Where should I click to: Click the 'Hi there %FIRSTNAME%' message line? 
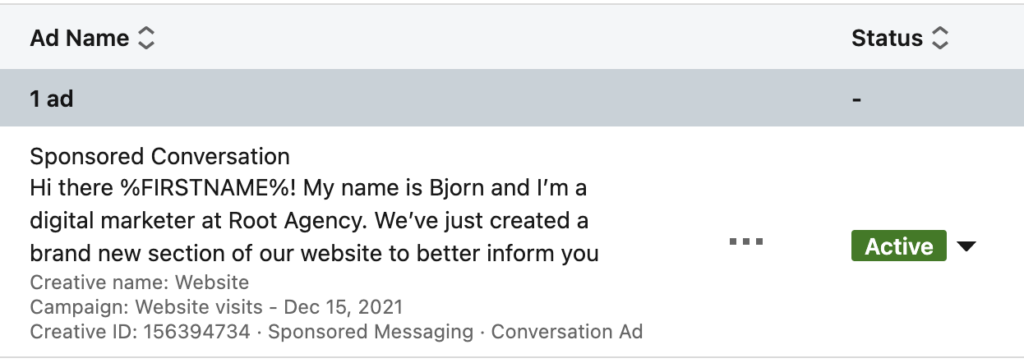click(308, 188)
